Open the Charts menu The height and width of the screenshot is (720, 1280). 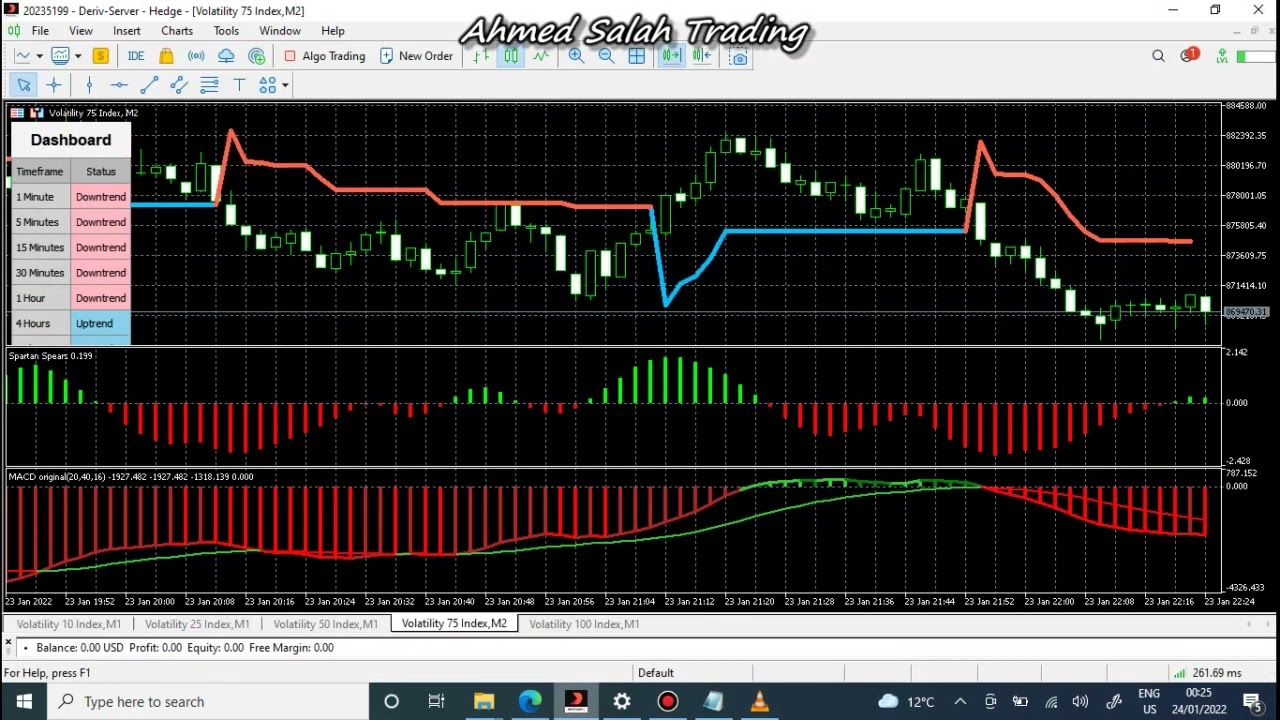(x=177, y=31)
